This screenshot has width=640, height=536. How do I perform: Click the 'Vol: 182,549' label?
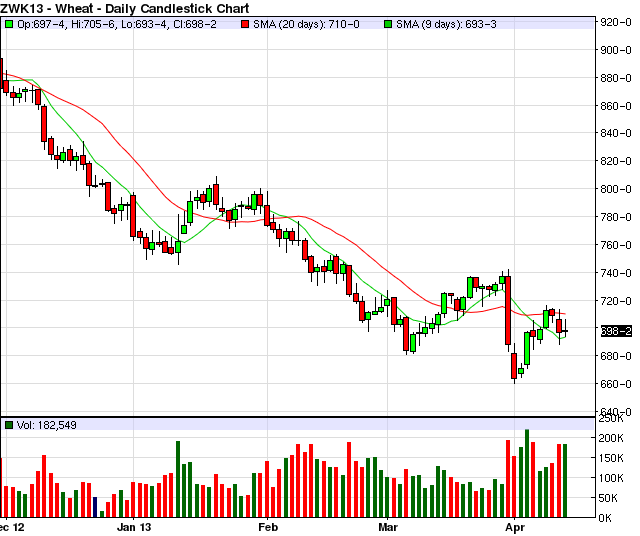click(x=47, y=425)
